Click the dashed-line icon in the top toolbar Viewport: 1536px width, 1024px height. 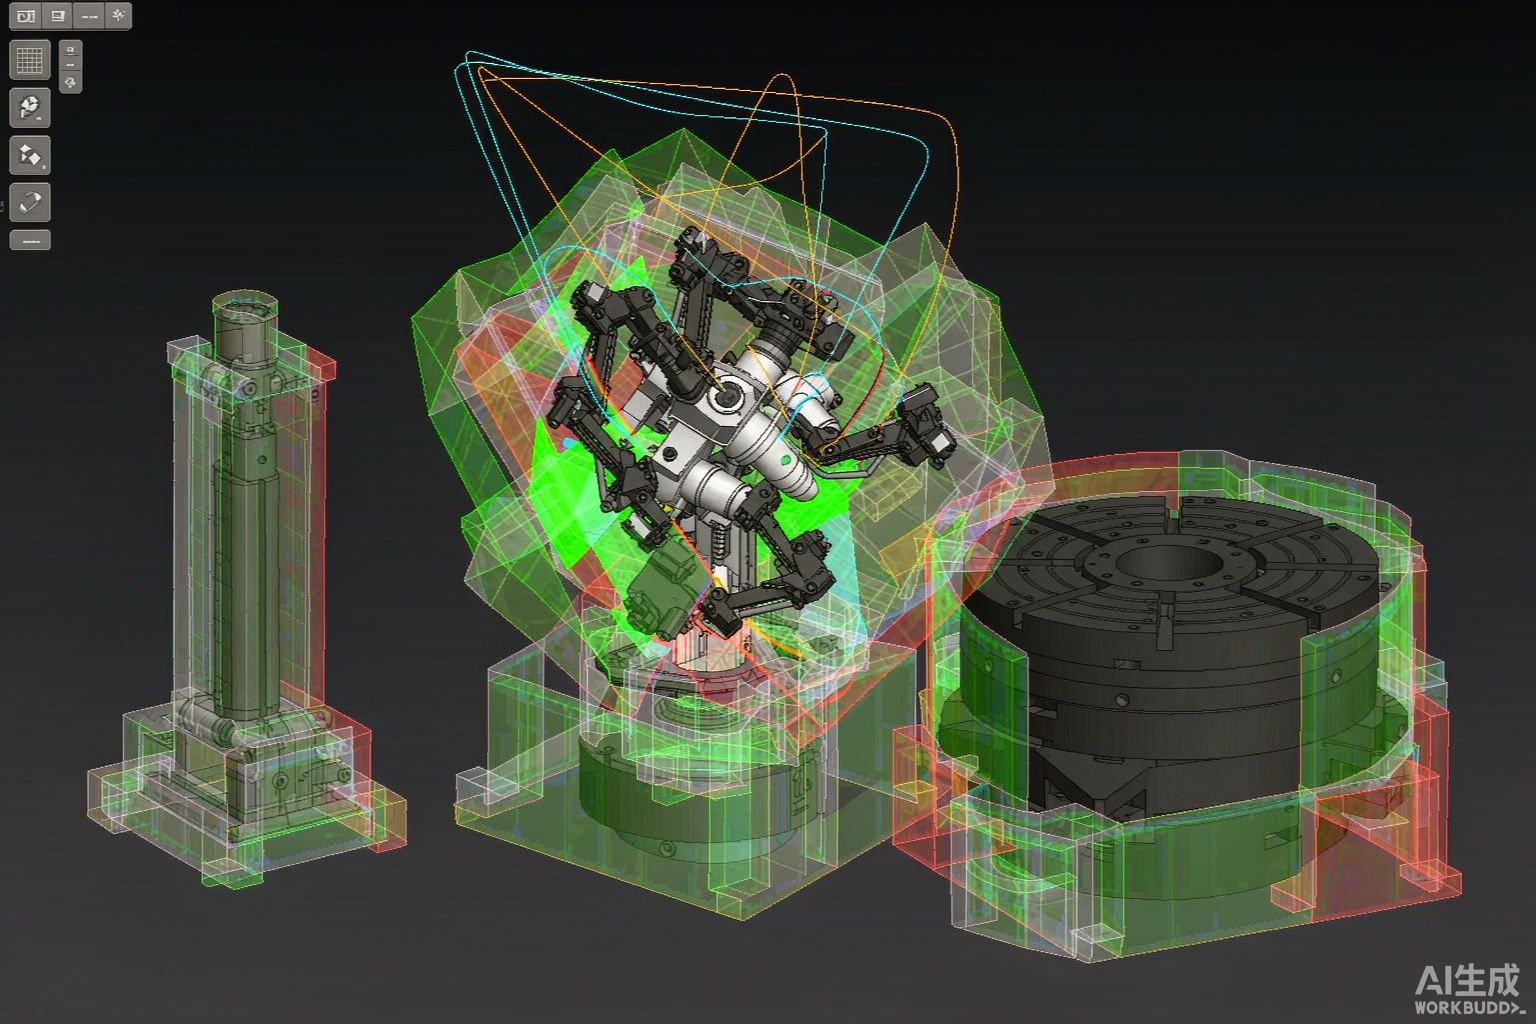click(x=89, y=16)
